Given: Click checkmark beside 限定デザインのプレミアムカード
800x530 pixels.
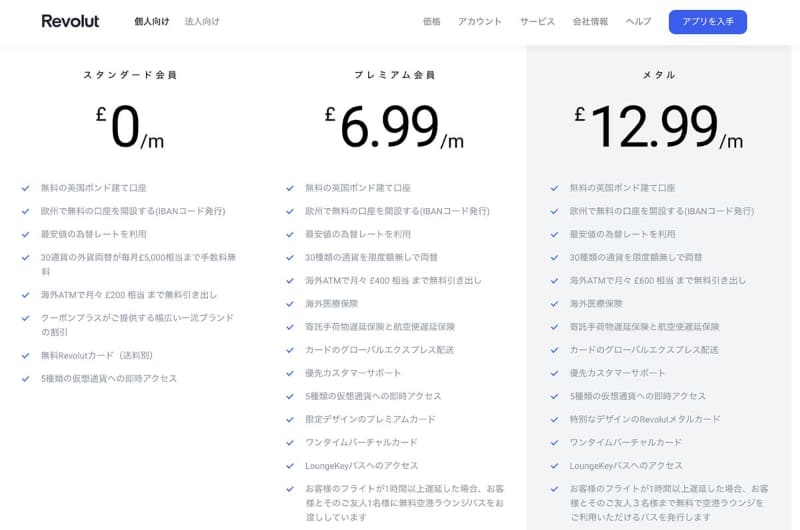Looking at the screenshot, I should tap(290, 419).
